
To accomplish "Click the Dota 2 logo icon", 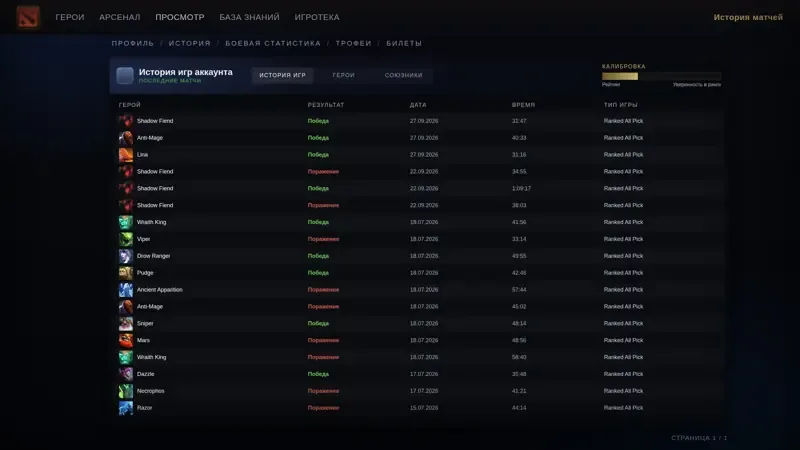I will pos(28,17).
